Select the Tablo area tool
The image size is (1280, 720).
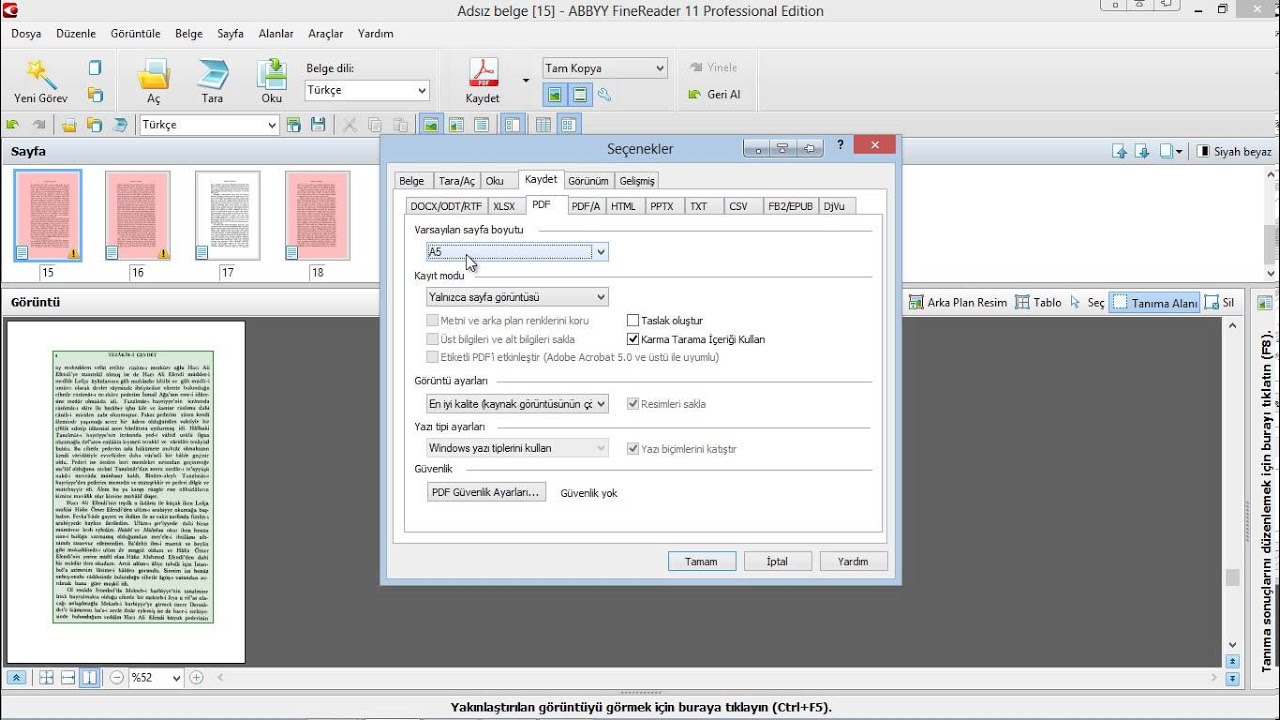pos(1038,302)
